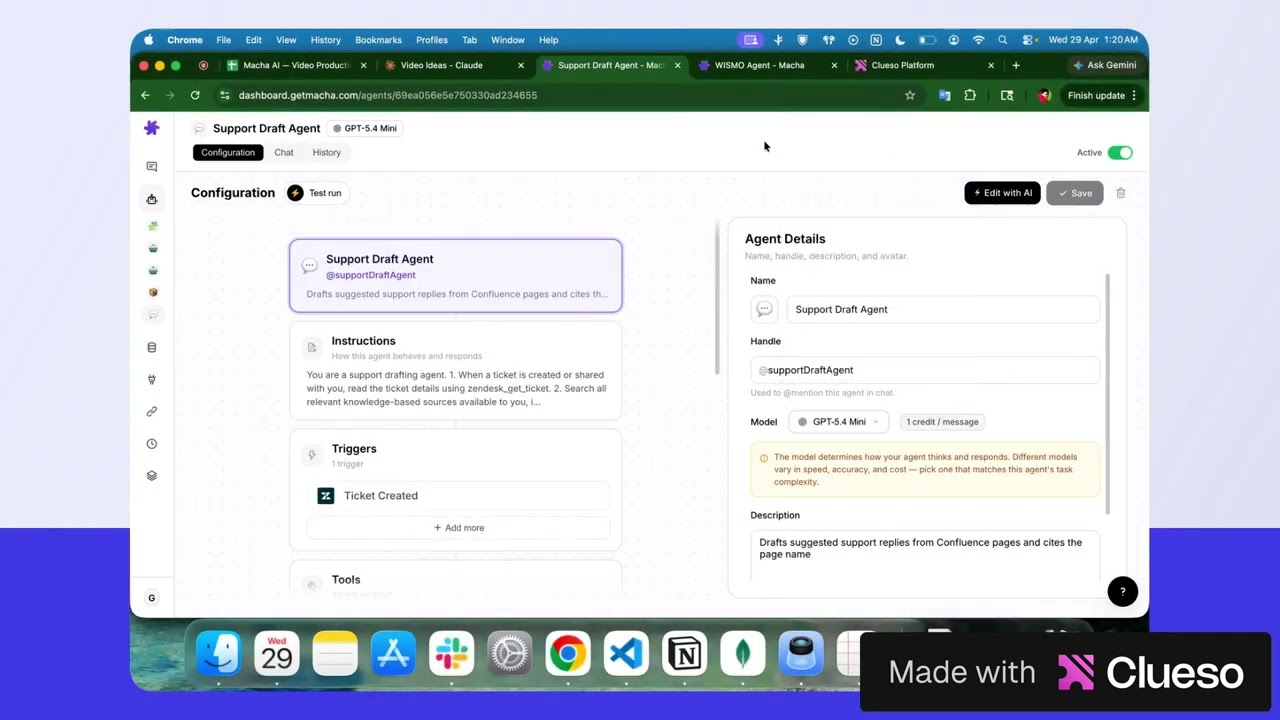Image resolution: width=1280 pixels, height=720 pixels.
Task: Switch to the Configuration tab
Action: point(228,153)
